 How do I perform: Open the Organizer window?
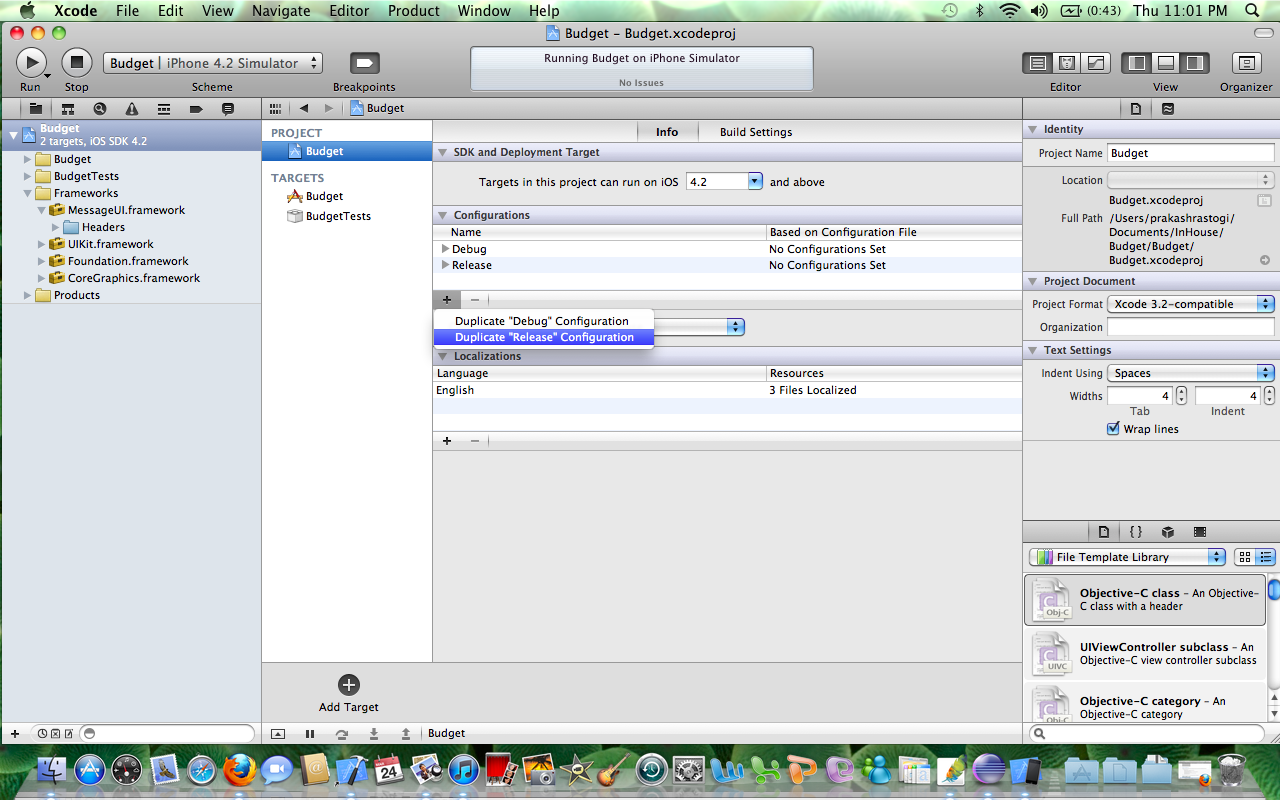(x=1246, y=63)
